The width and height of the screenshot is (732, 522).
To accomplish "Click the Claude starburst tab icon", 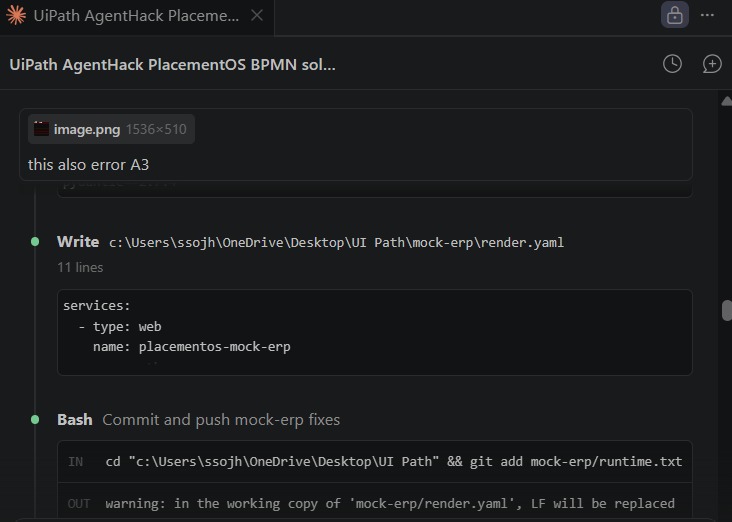I will tap(16, 15).
